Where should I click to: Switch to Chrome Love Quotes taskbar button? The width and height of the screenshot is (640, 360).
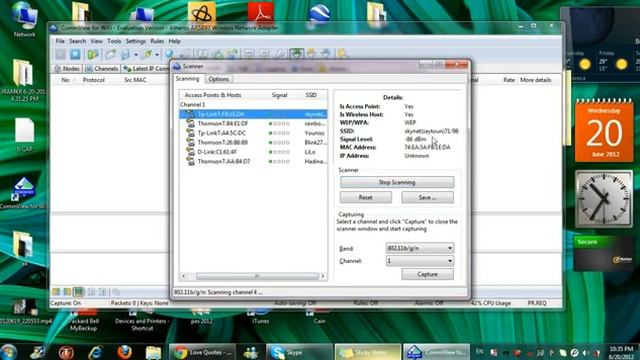202,352
